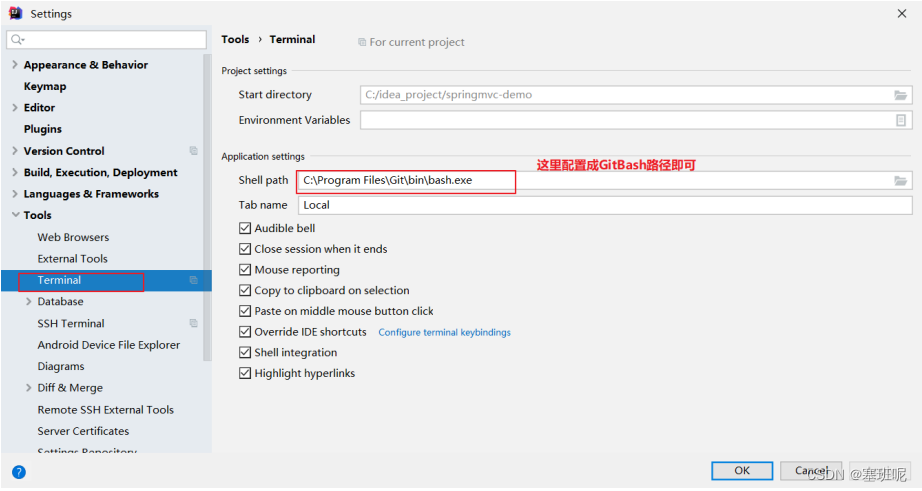The height and width of the screenshot is (491, 922).
Task: Open Plugins settings page
Action: coord(42,129)
